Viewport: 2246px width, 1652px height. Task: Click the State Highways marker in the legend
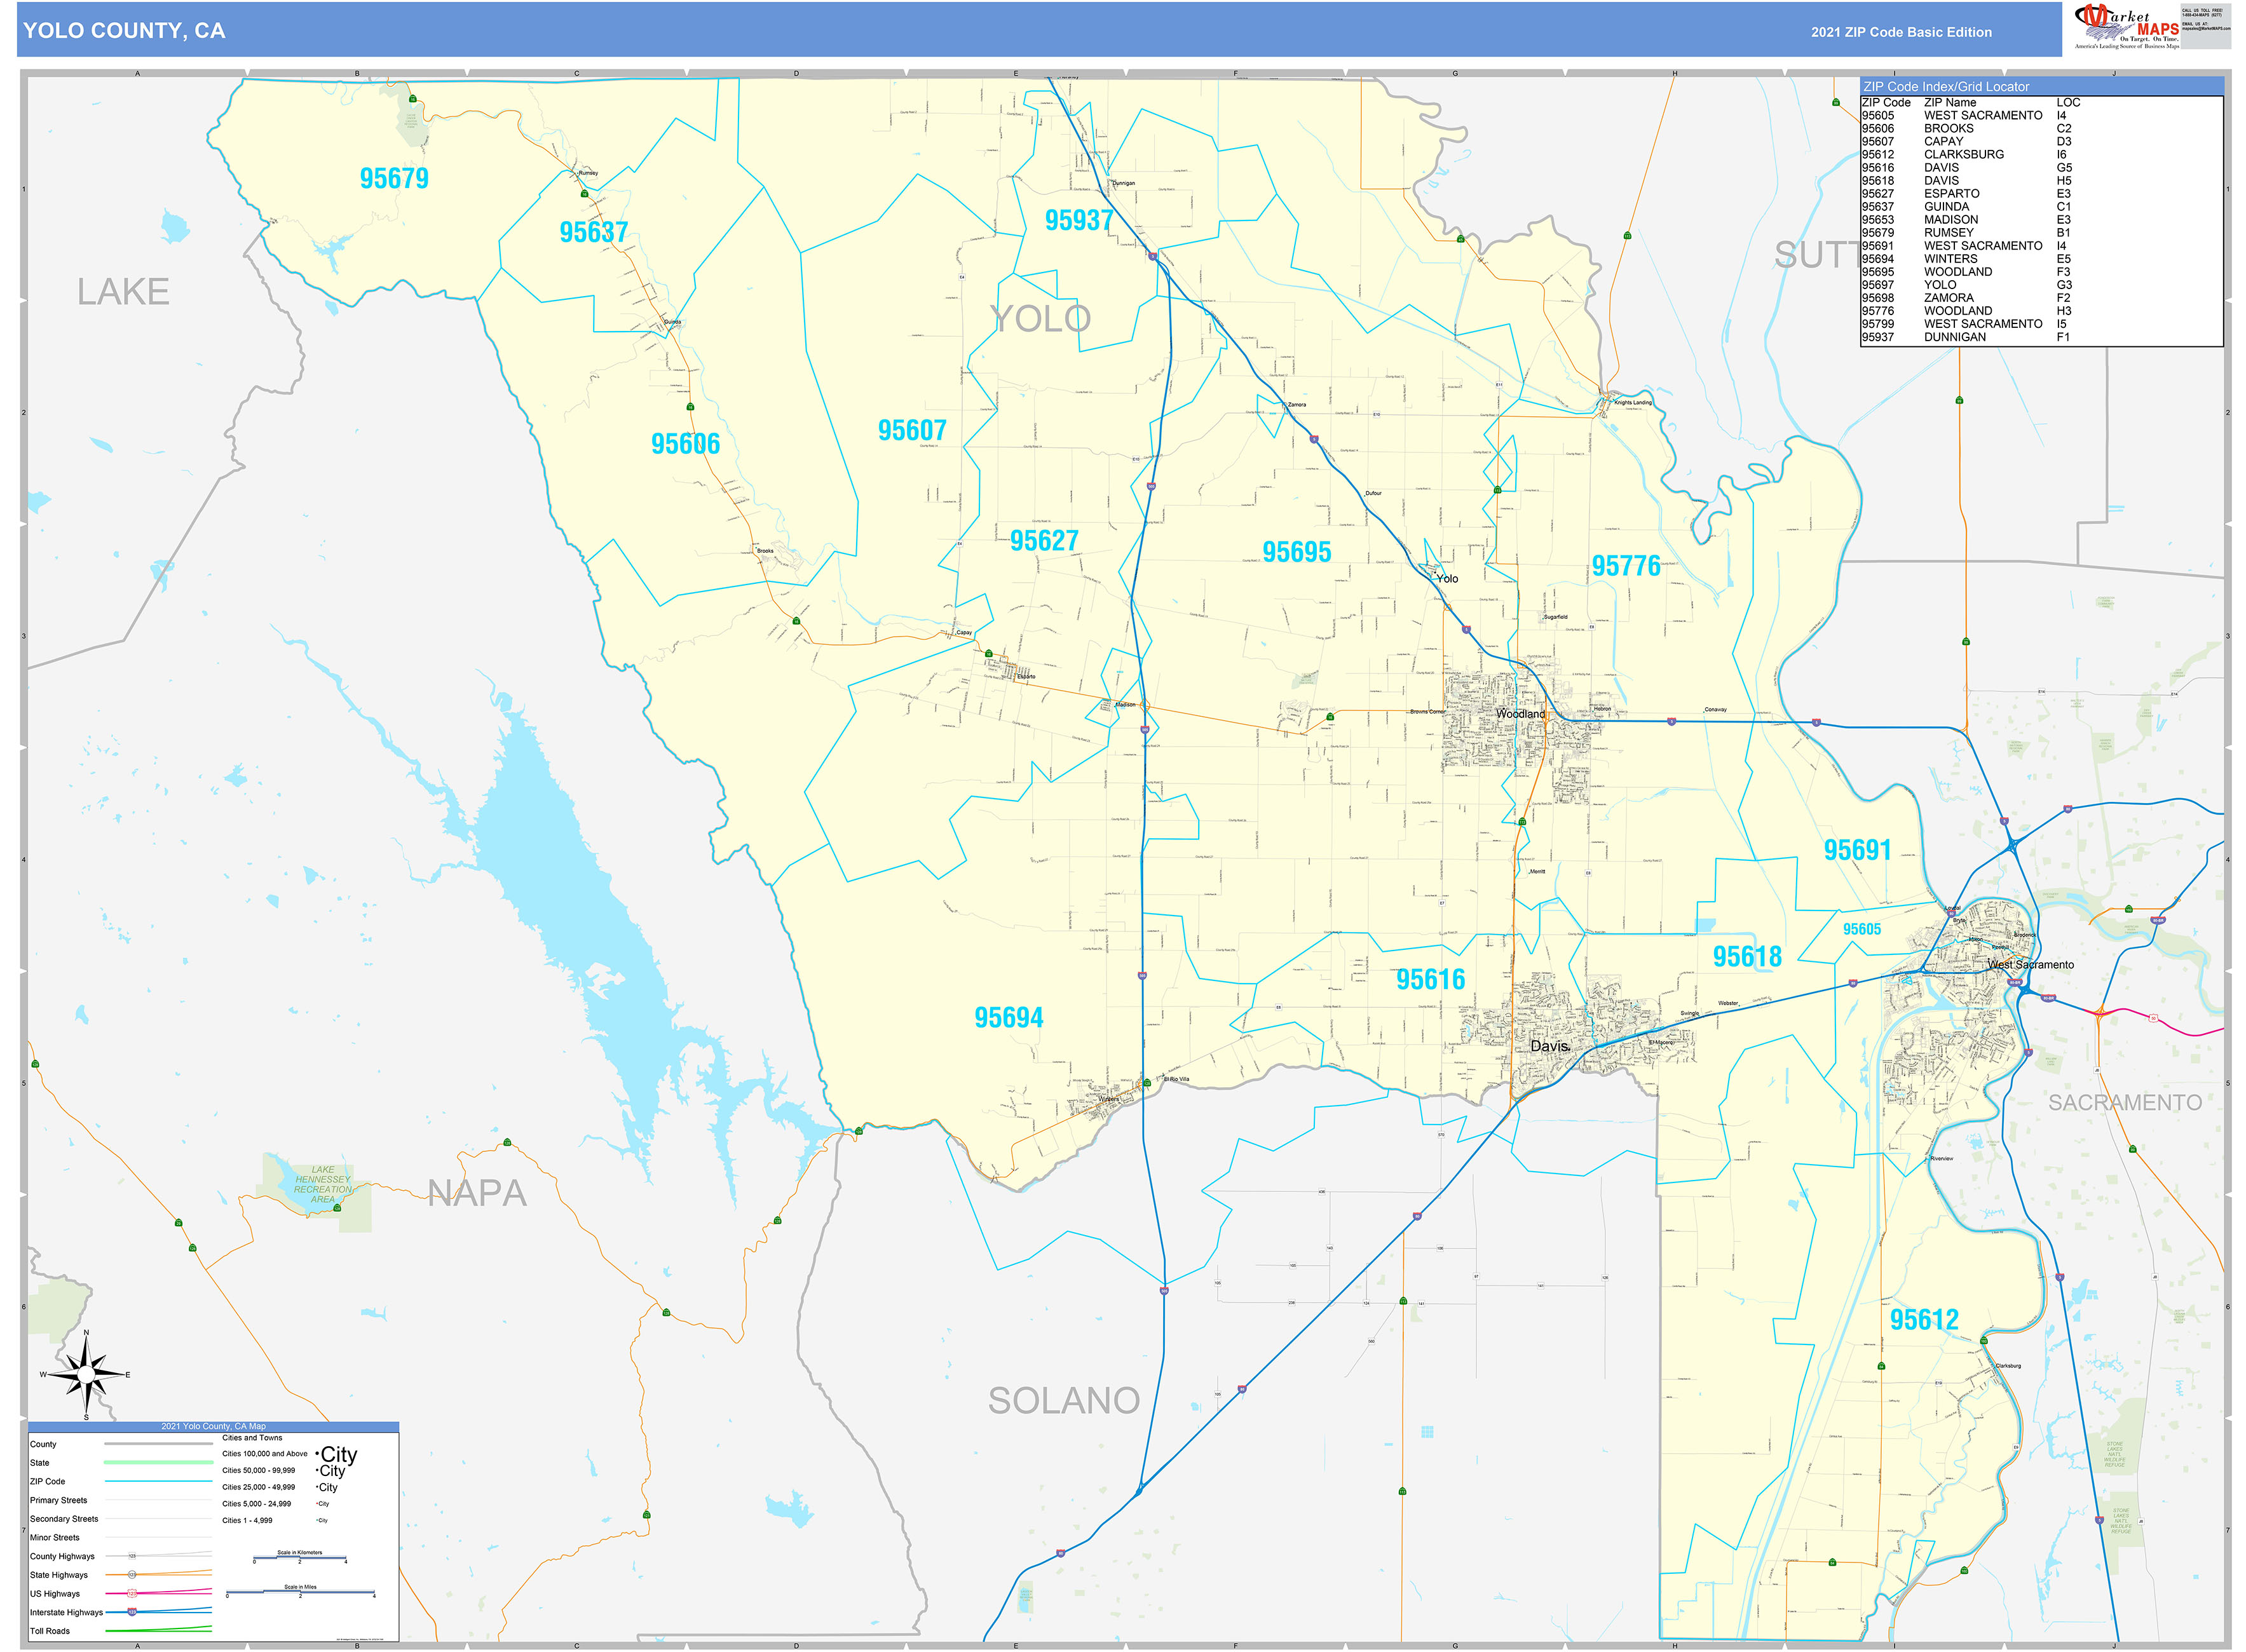(131, 1575)
